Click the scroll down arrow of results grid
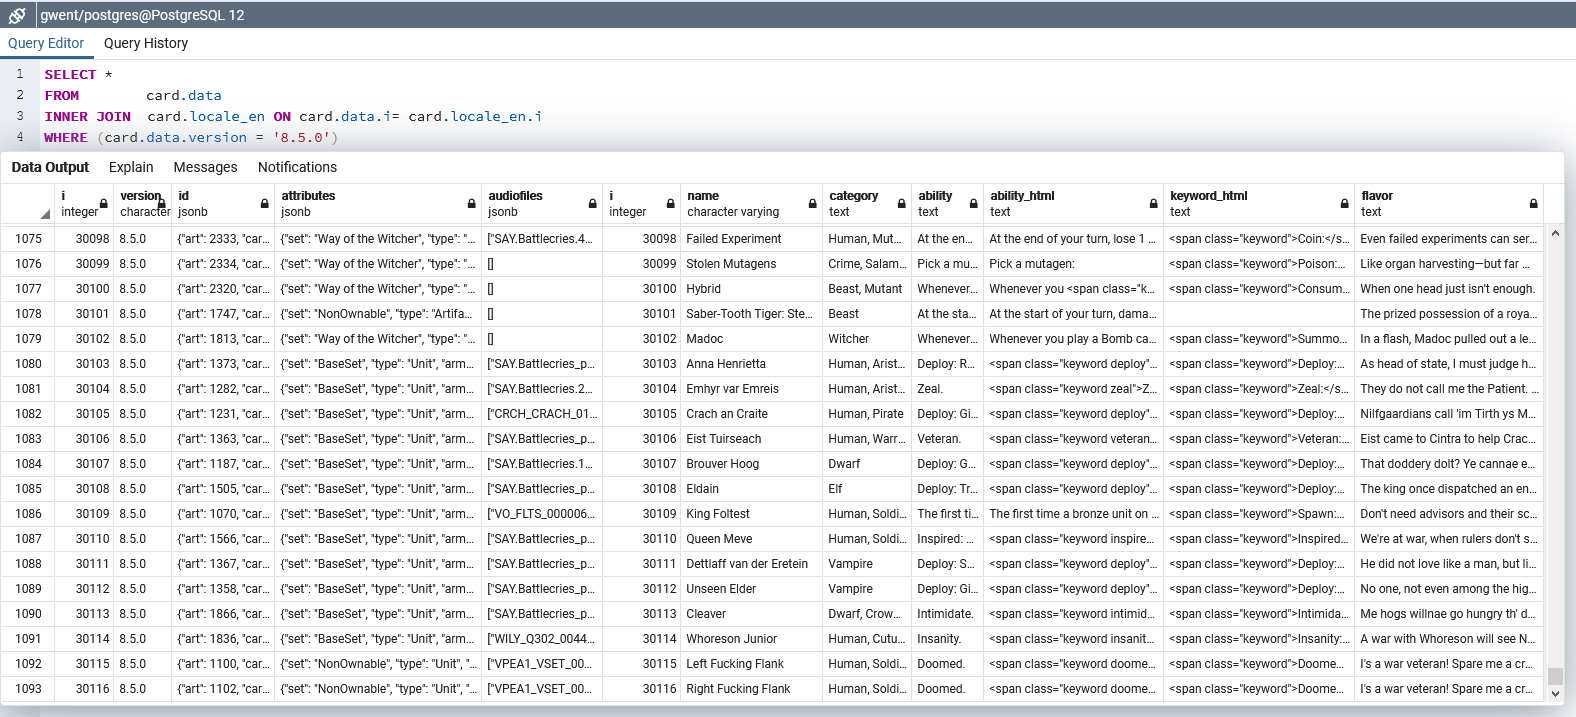The height and width of the screenshot is (717, 1576). tap(1555, 693)
